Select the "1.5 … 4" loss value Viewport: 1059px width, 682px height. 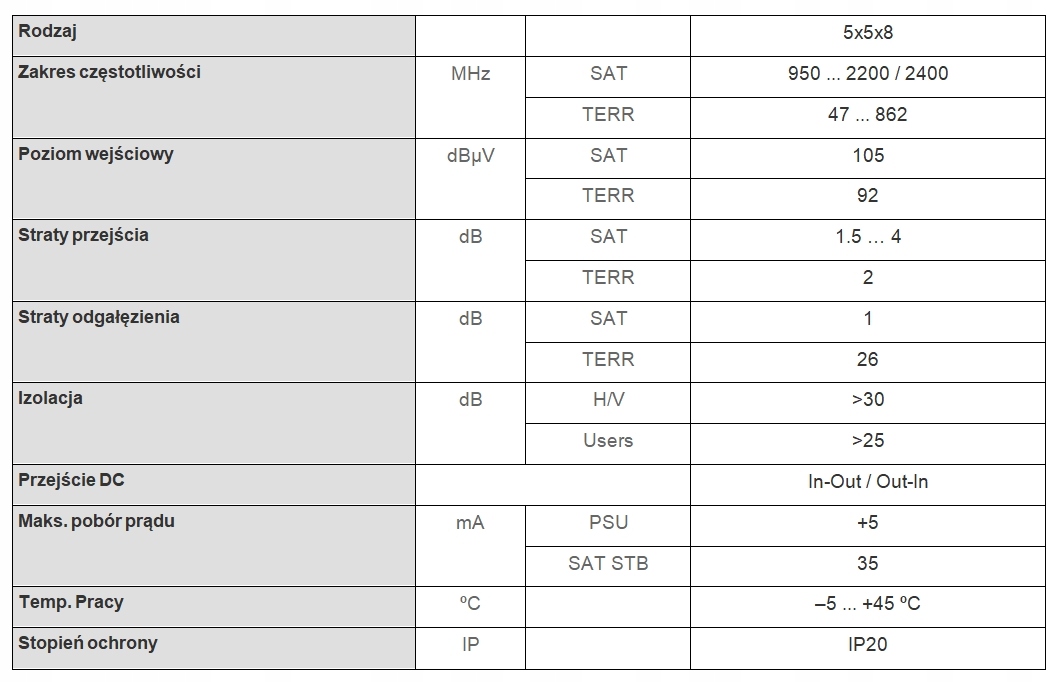867,237
